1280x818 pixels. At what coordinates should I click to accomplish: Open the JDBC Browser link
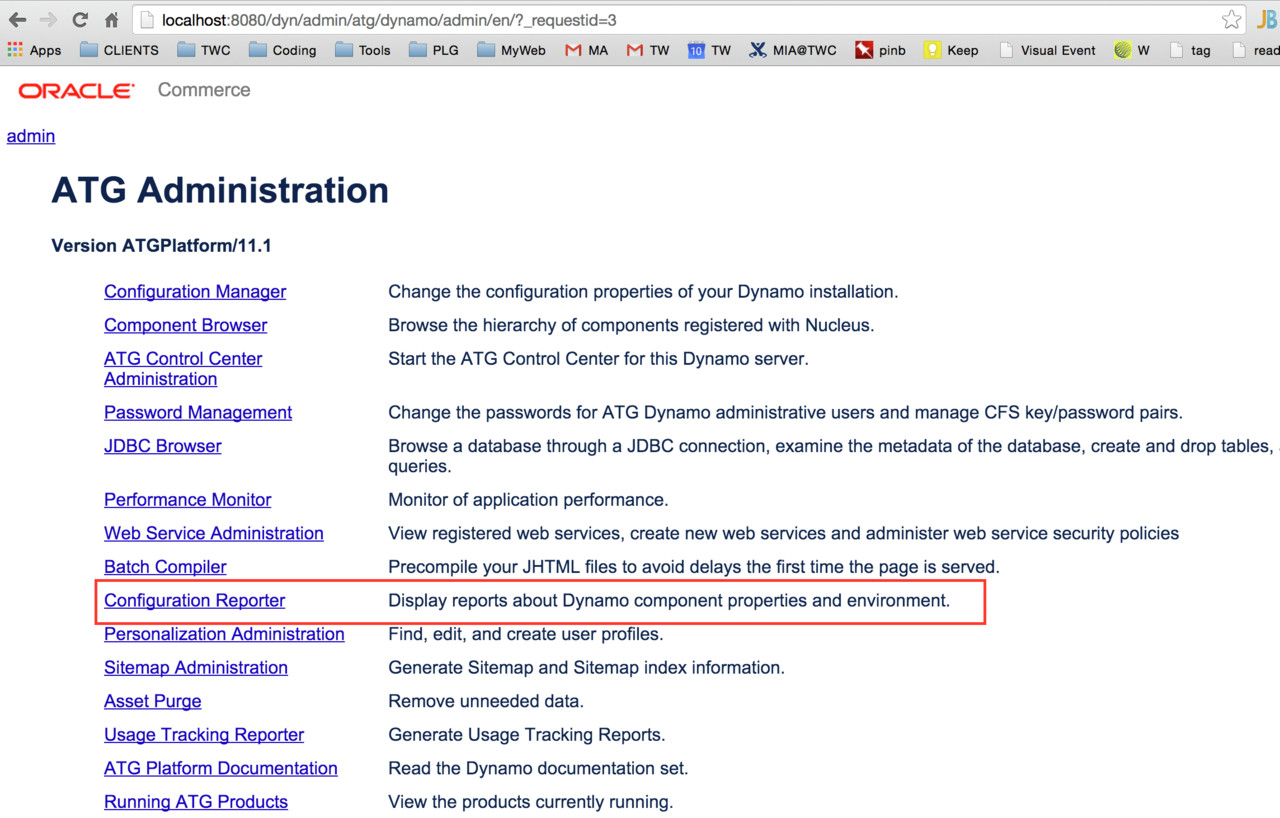click(163, 446)
